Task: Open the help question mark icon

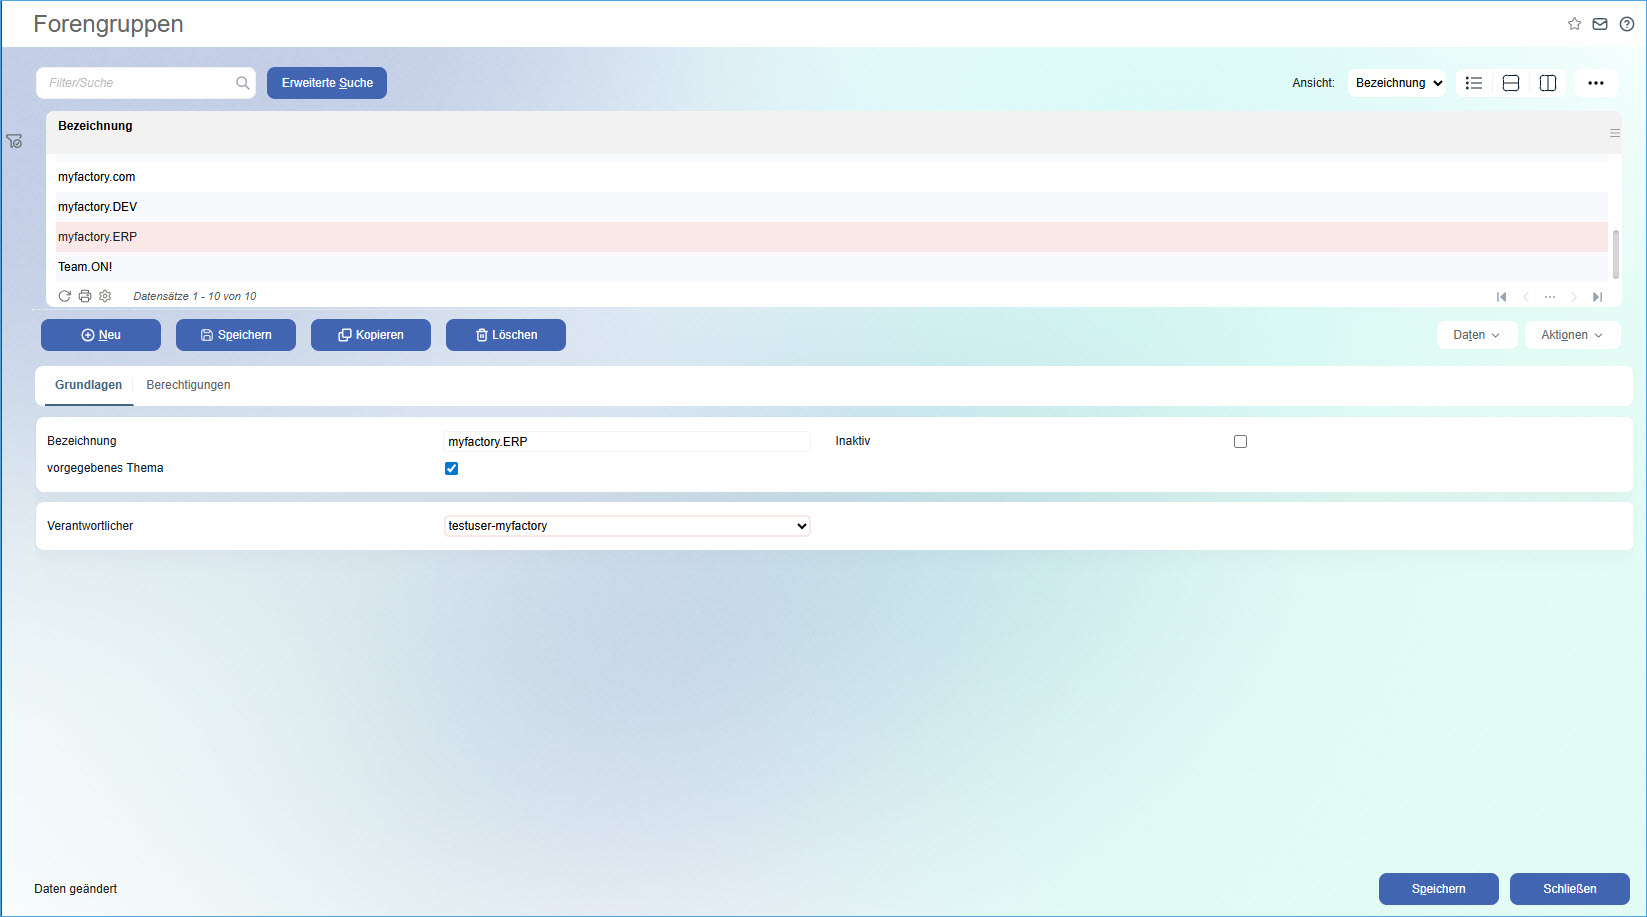Action: tap(1627, 24)
